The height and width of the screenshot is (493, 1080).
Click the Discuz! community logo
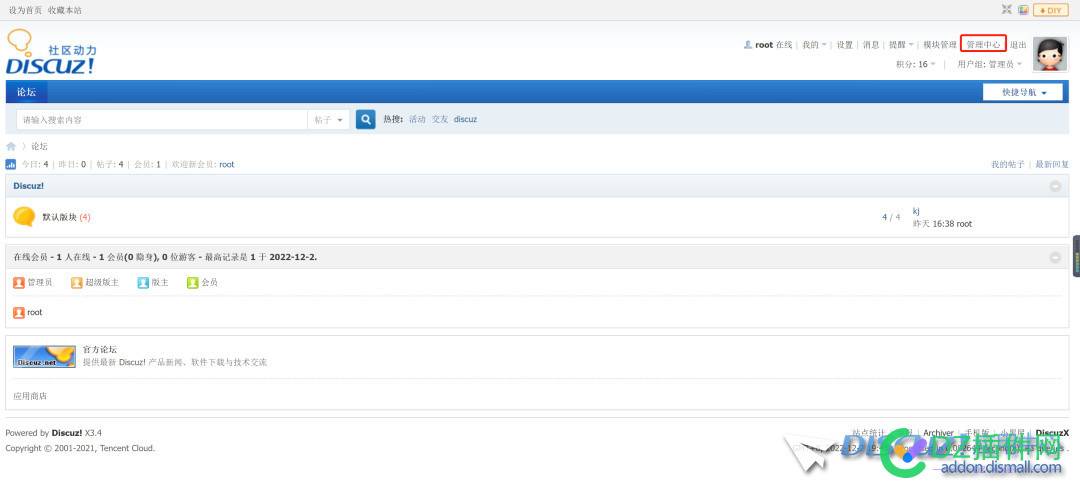coord(52,52)
